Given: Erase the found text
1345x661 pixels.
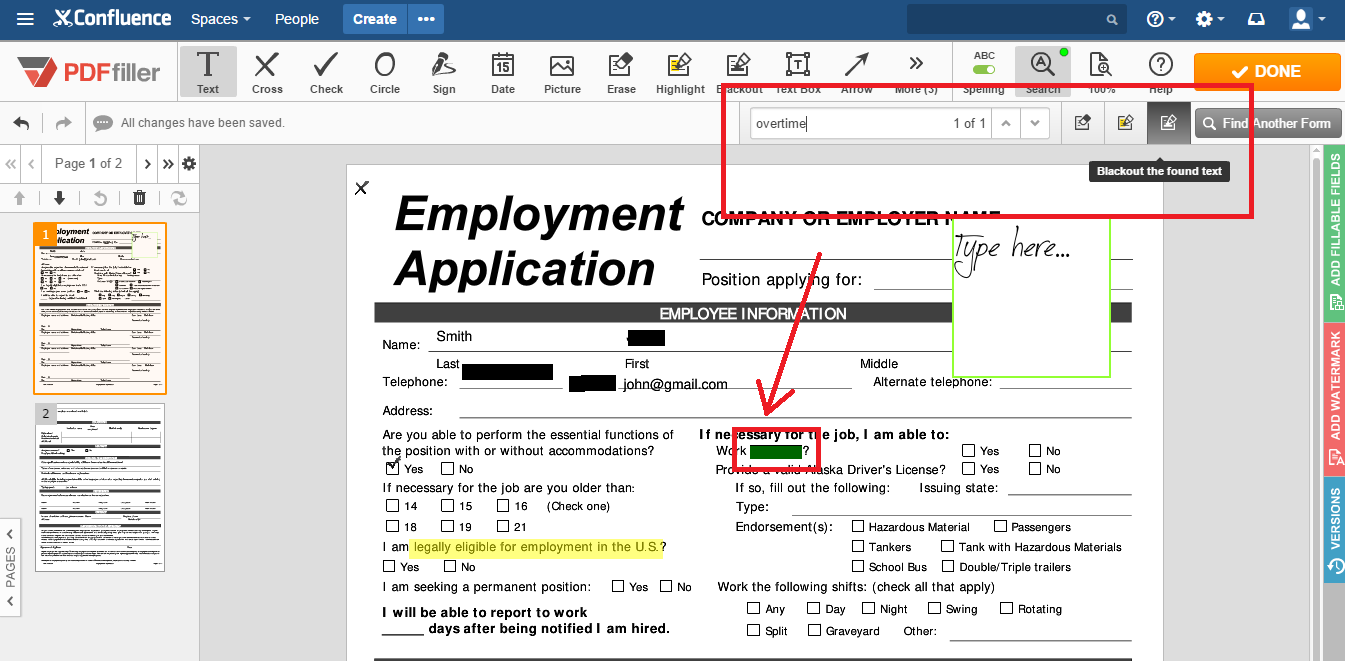Looking at the screenshot, I should pos(1082,123).
